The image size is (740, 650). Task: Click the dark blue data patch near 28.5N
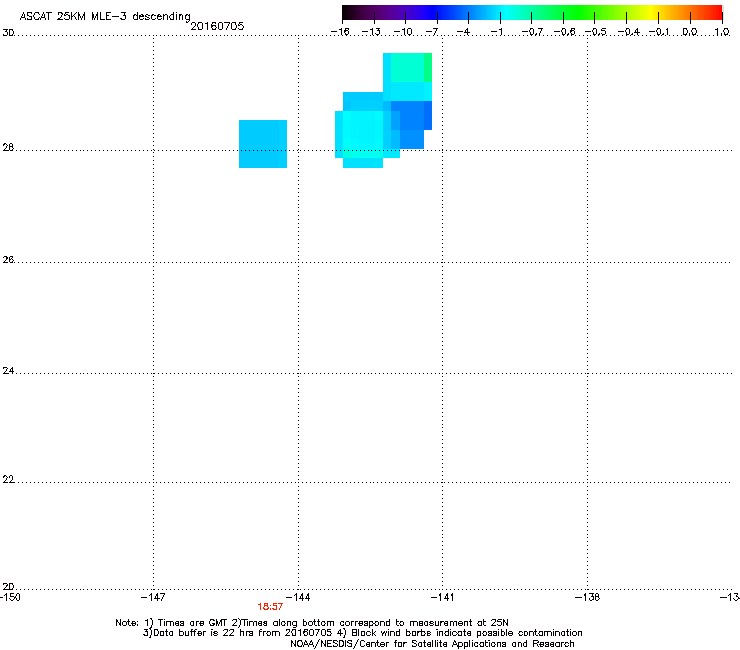click(411, 116)
